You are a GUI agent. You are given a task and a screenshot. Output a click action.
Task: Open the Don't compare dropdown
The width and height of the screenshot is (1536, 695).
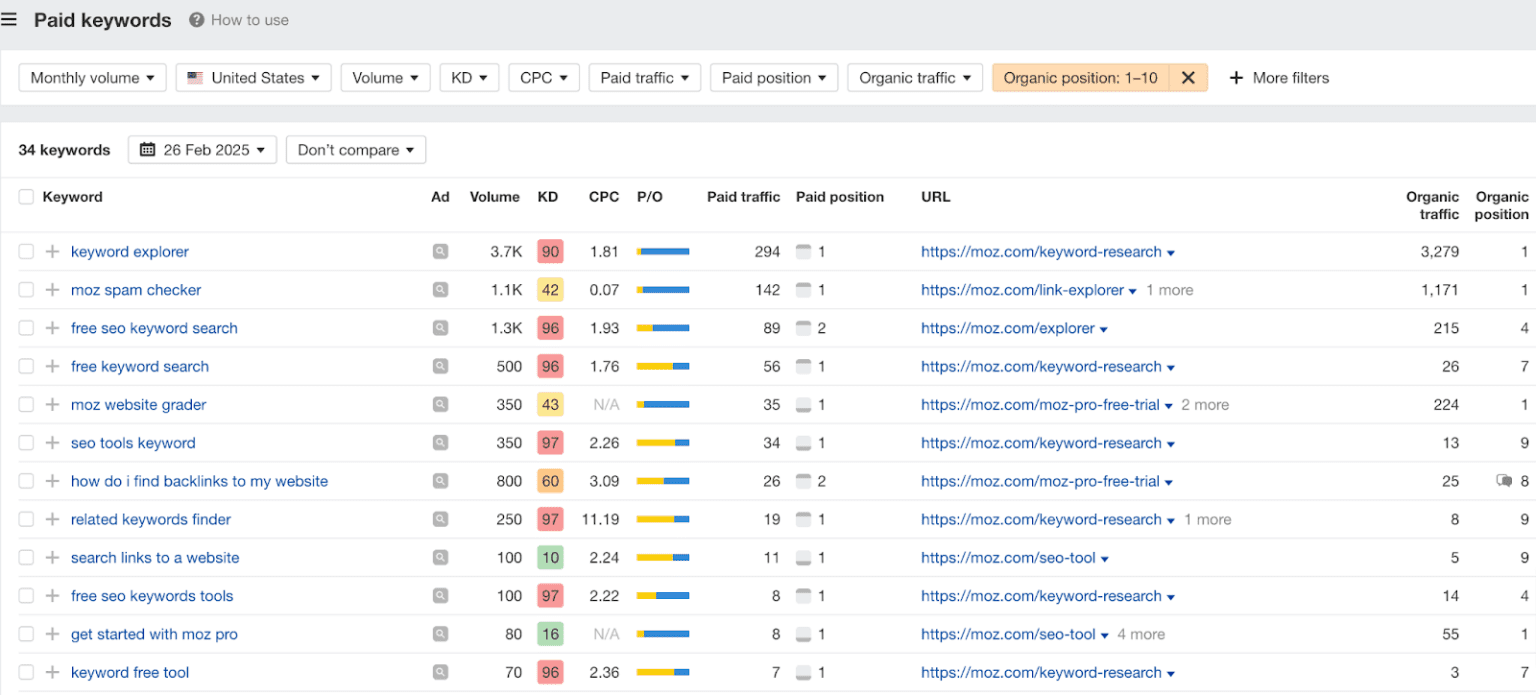[x=356, y=150]
